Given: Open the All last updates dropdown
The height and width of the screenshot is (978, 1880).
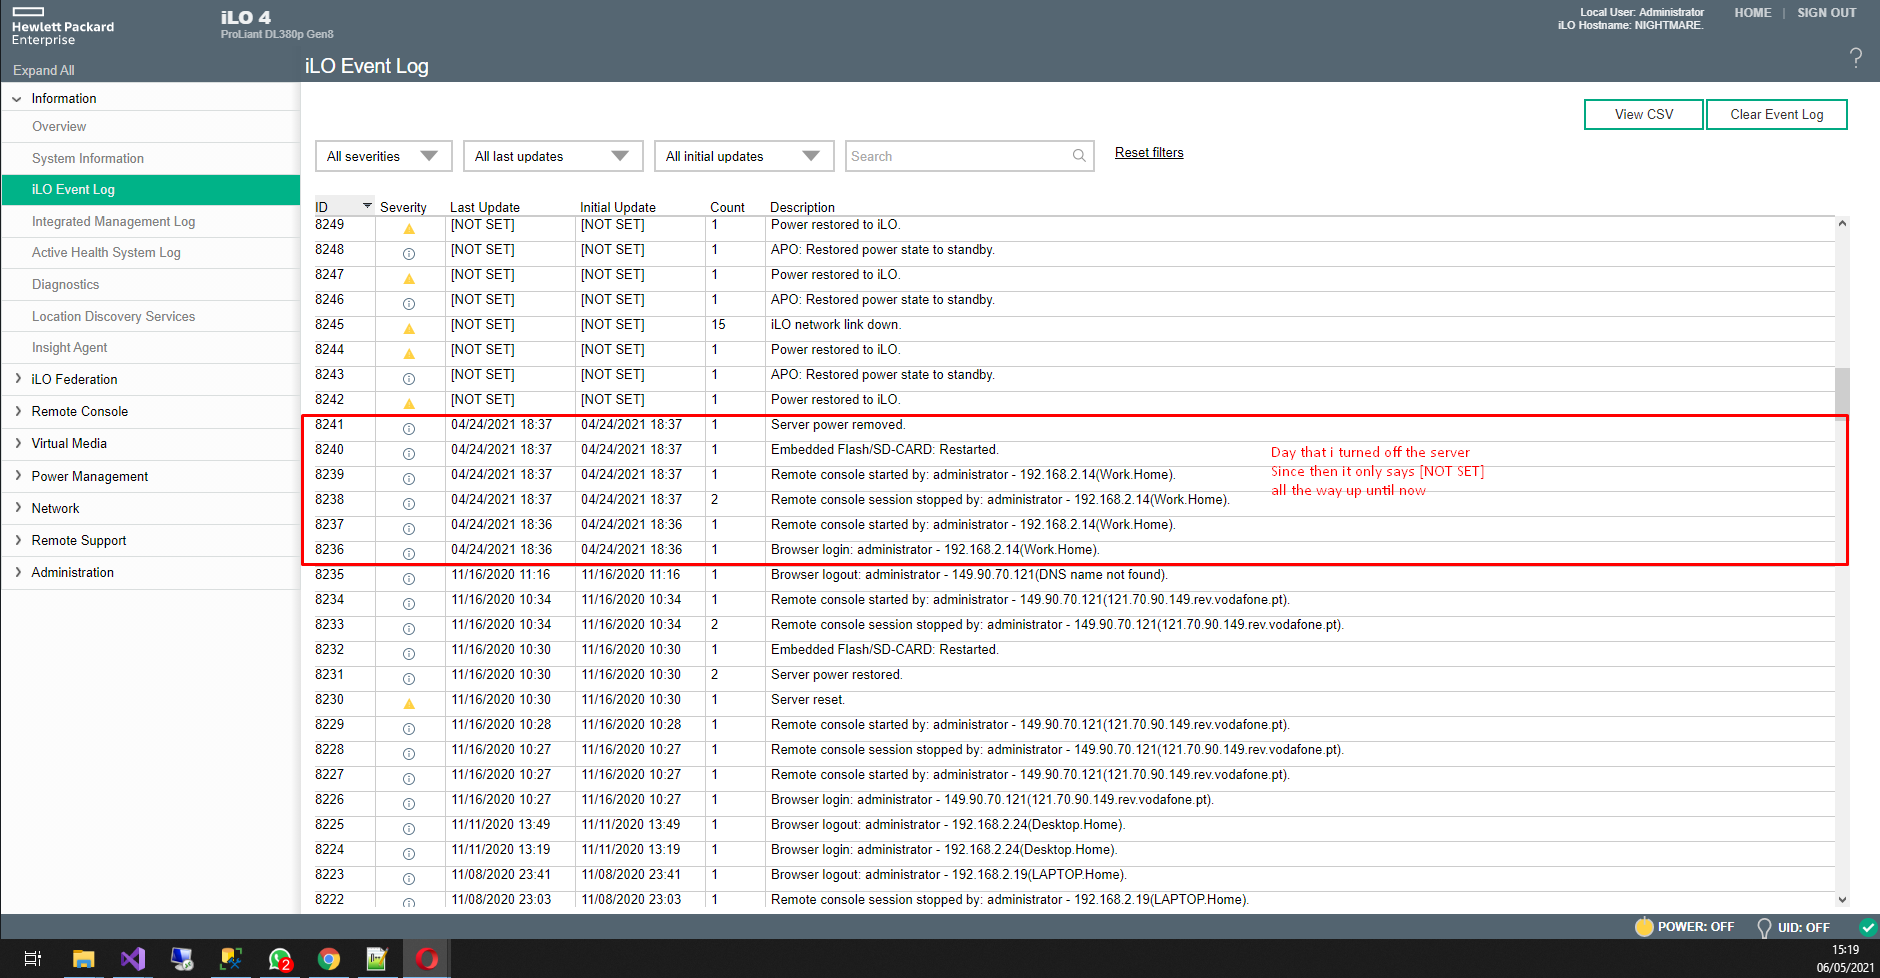Looking at the screenshot, I should (553, 156).
